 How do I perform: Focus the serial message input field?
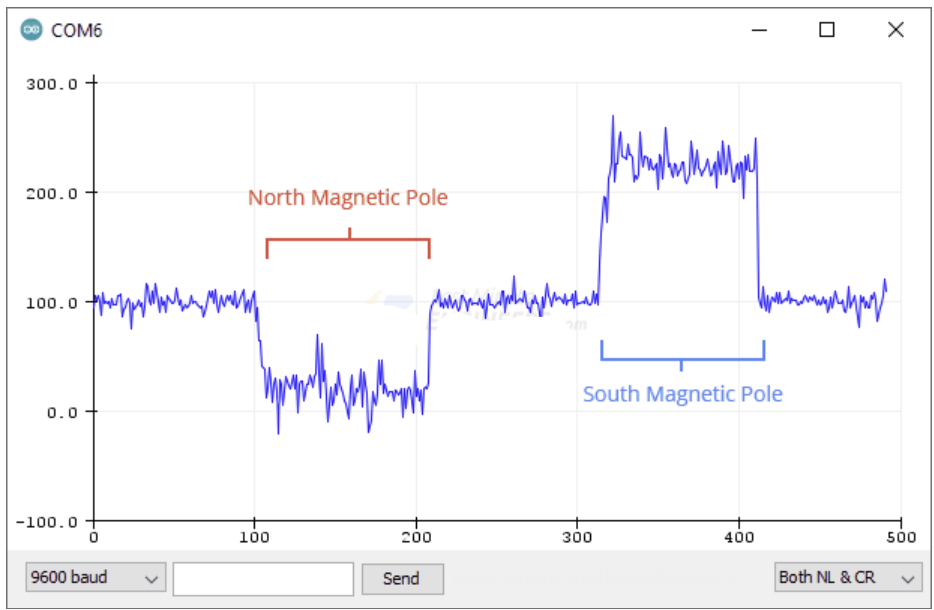pyautogui.click(x=263, y=578)
